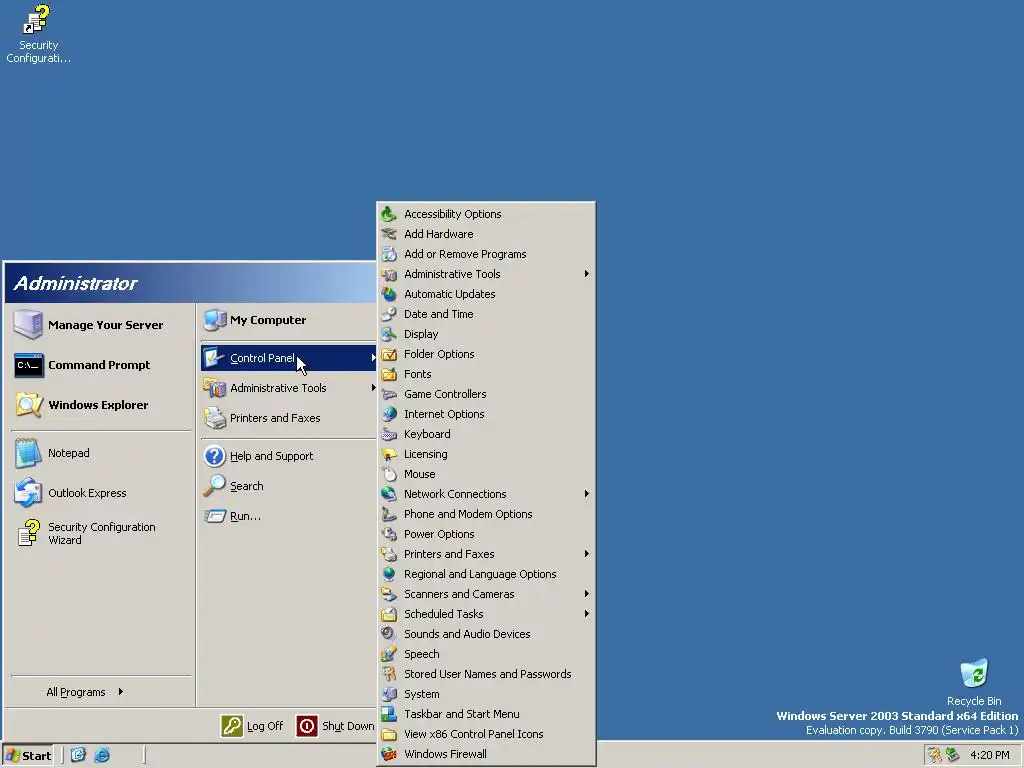Click the Licensing icon
Viewport: 1024px width, 768px height.
click(389, 454)
